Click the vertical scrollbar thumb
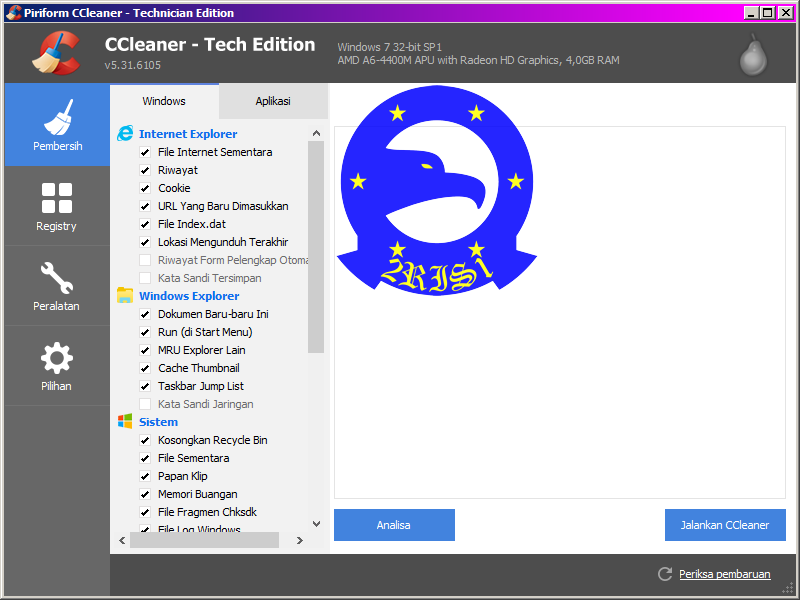The width and height of the screenshot is (800, 600). click(316, 247)
